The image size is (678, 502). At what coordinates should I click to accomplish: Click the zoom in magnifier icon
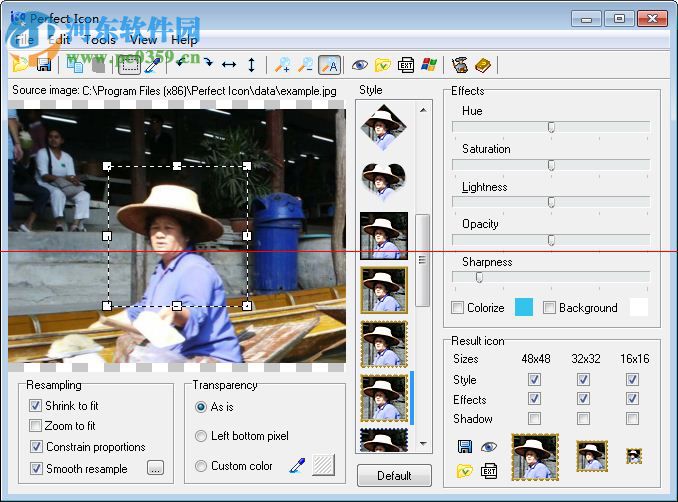[283, 65]
